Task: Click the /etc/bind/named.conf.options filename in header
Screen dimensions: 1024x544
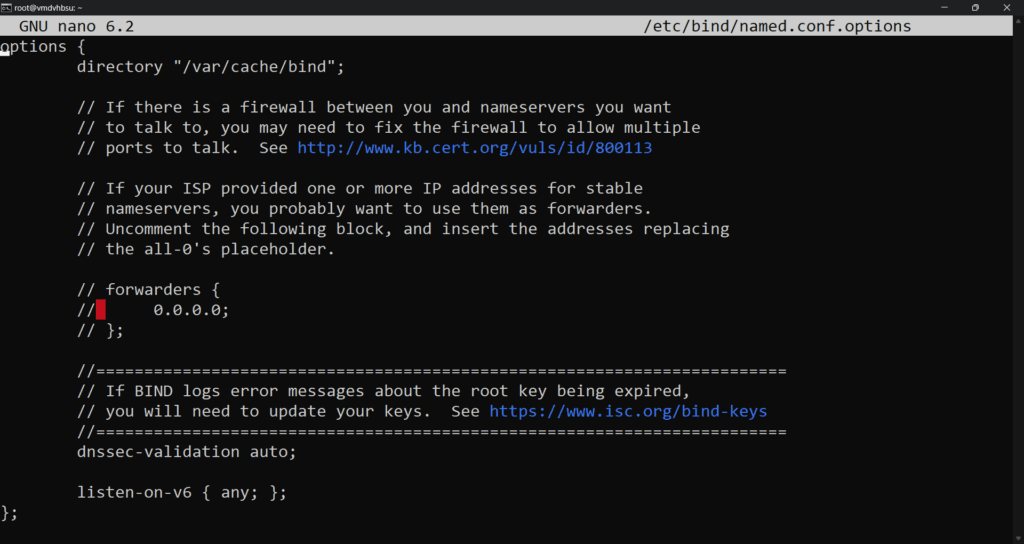Action: pos(778,27)
